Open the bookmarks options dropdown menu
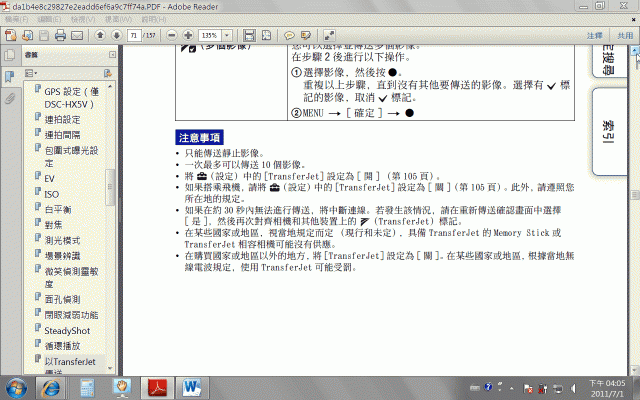Screen dimensions: 640x400 coord(31,73)
